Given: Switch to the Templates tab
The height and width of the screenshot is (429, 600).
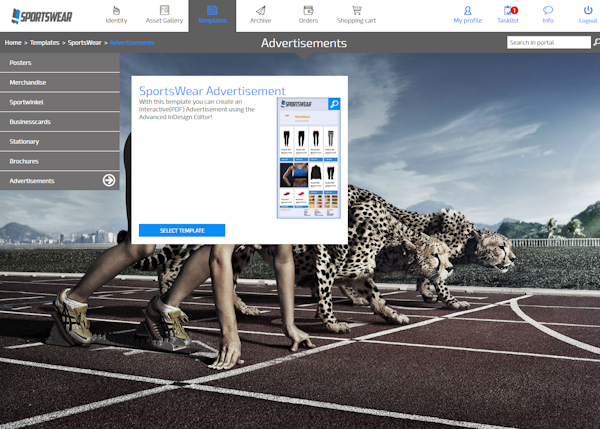Looking at the screenshot, I should coord(212,15).
